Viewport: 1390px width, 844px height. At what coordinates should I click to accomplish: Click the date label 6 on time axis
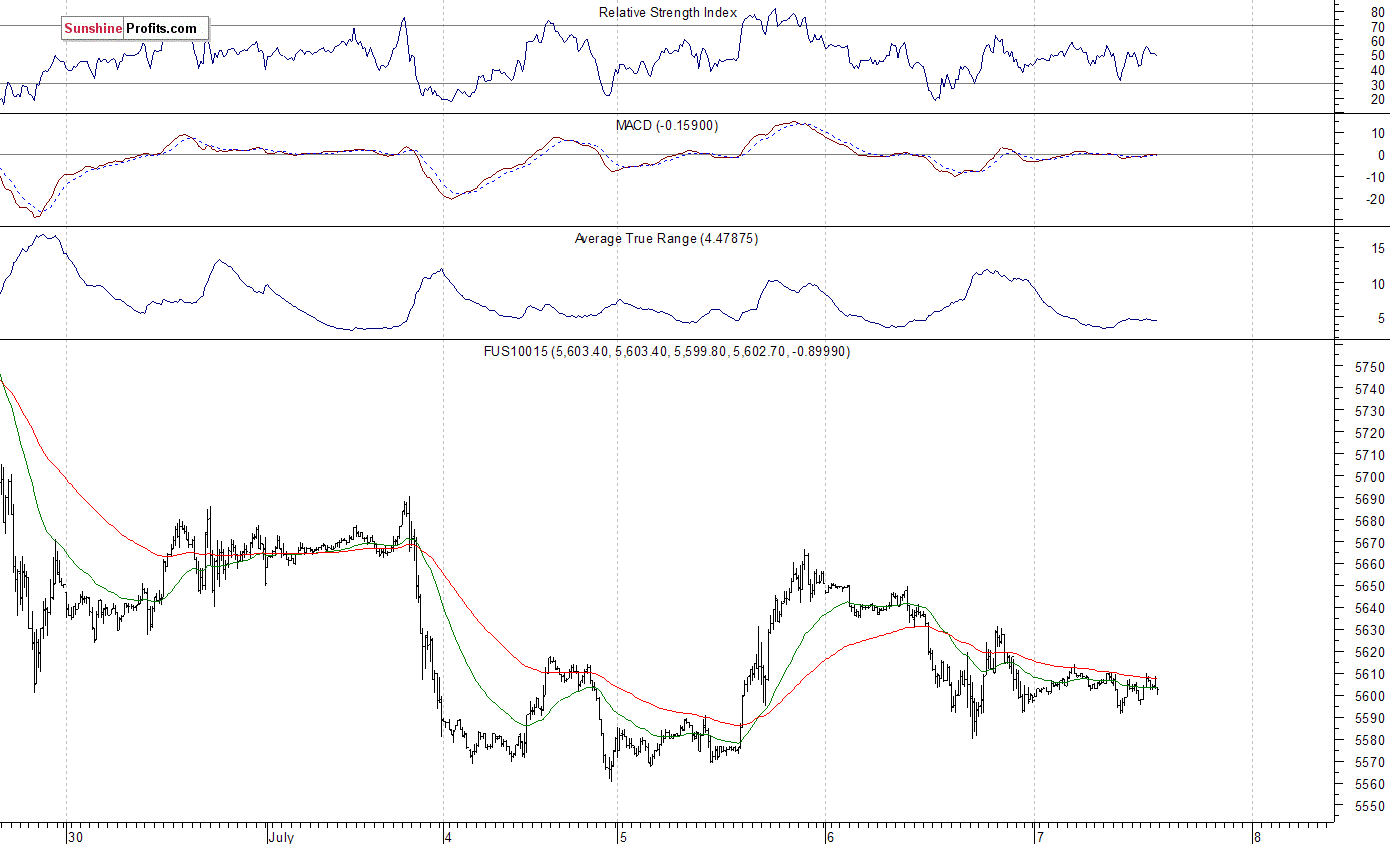pyautogui.click(x=829, y=837)
